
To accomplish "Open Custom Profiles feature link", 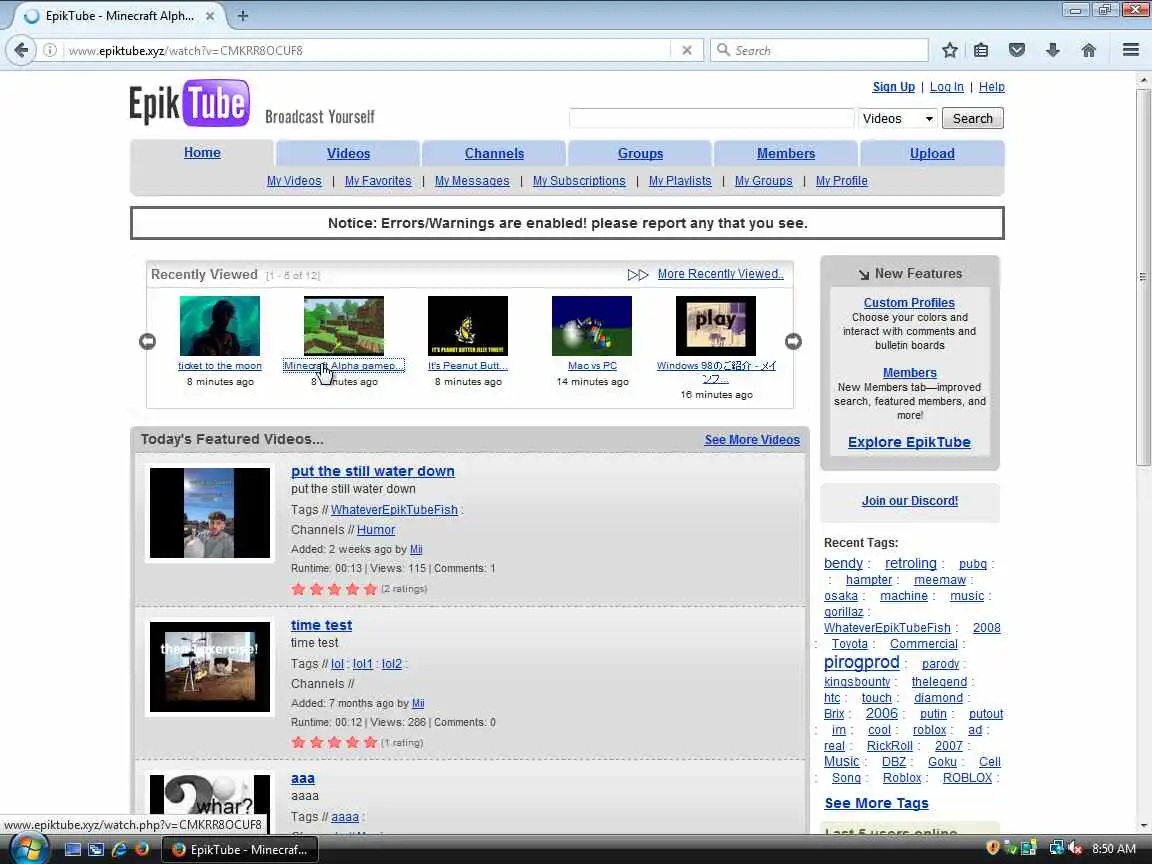I will tap(909, 303).
